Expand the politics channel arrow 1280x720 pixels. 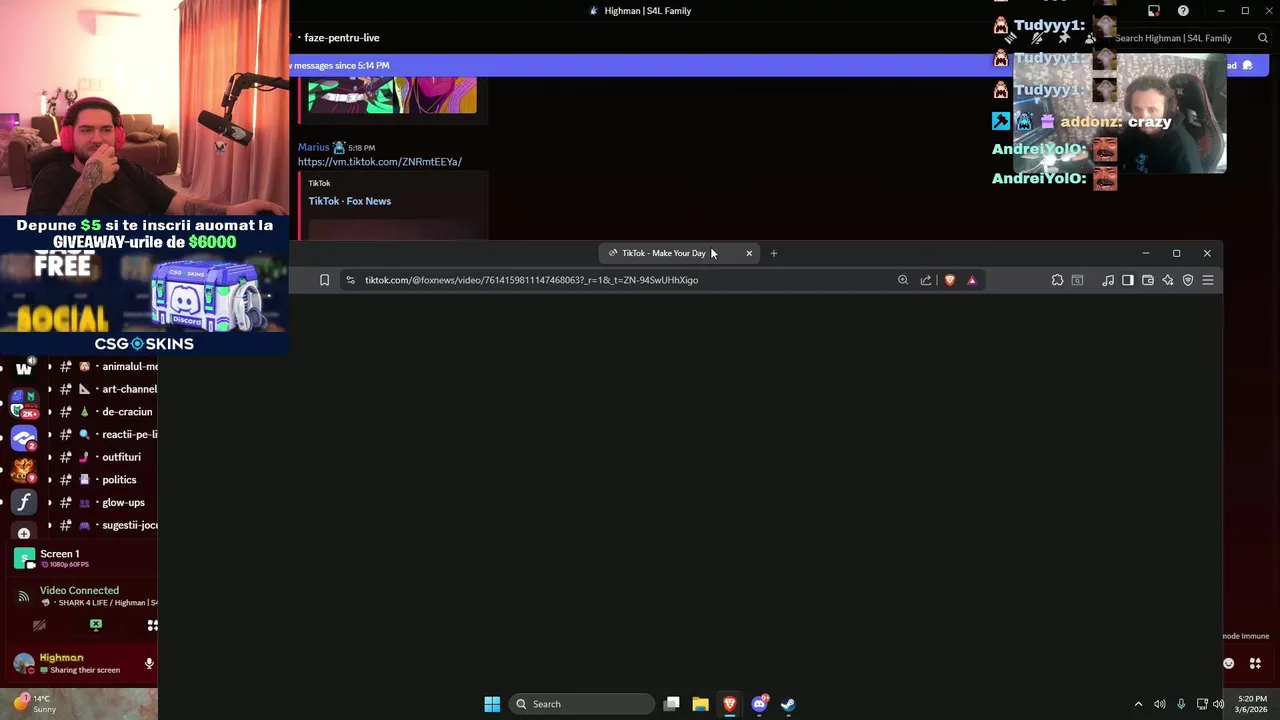[x=50, y=480]
